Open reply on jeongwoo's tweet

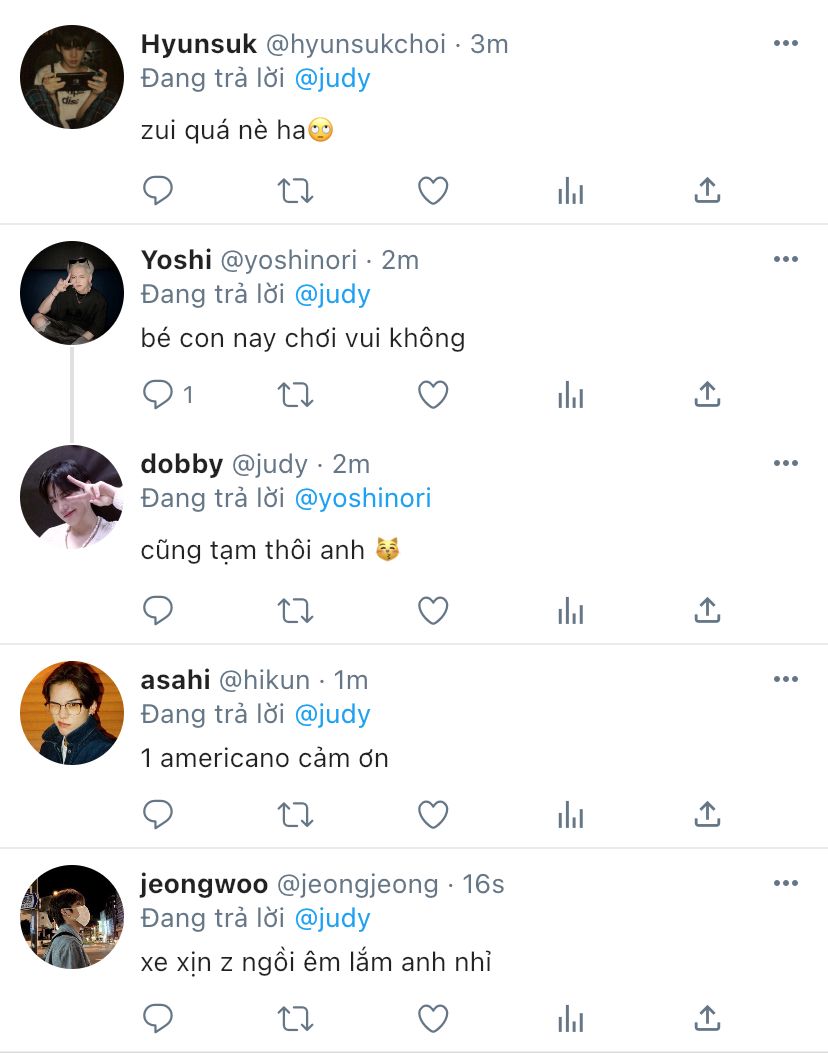click(158, 1019)
